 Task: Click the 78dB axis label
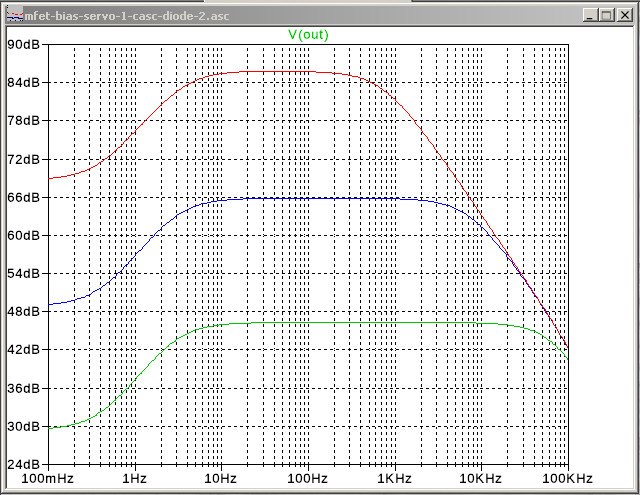pyautogui.click(x=23, y=120)
